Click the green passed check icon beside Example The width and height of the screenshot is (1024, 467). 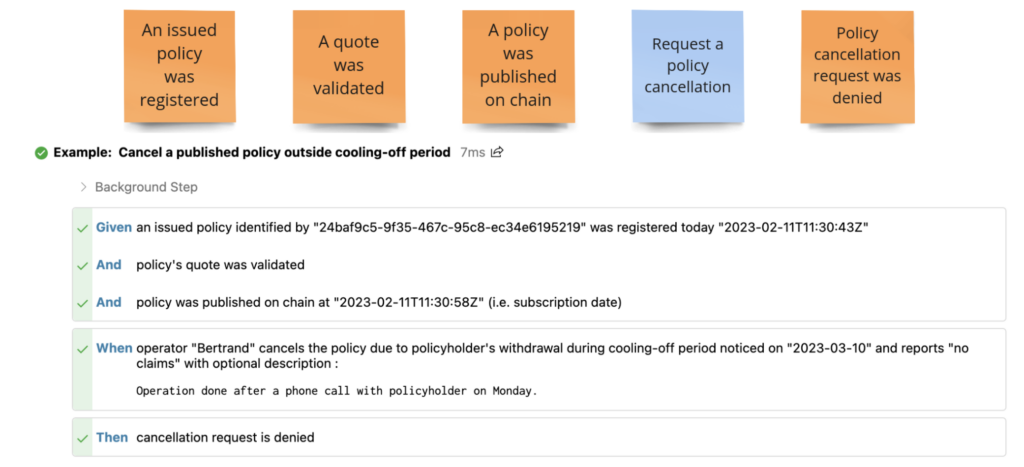tap(41, 153)
